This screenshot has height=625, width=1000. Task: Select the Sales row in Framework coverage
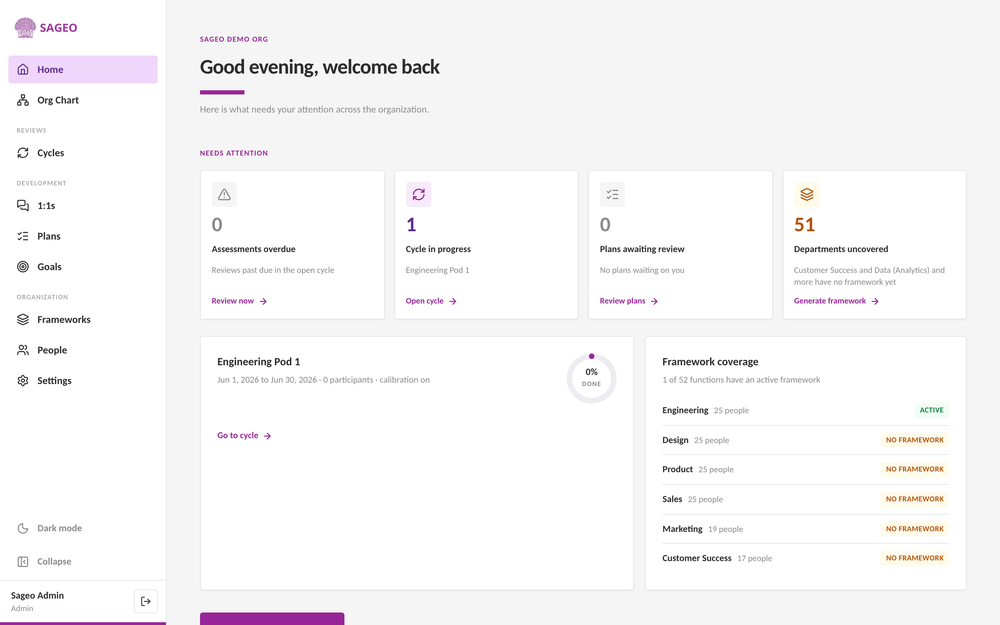tap(805, 499)
